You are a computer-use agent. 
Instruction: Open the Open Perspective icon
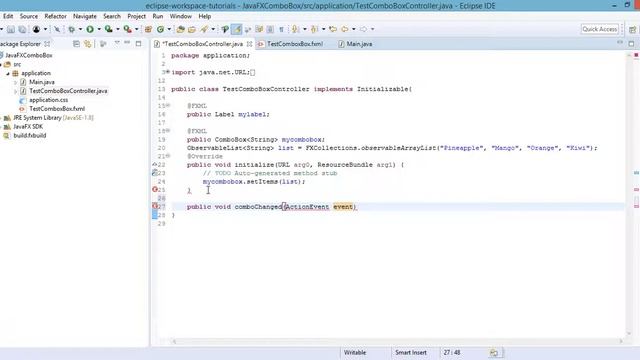coord(632,29)
